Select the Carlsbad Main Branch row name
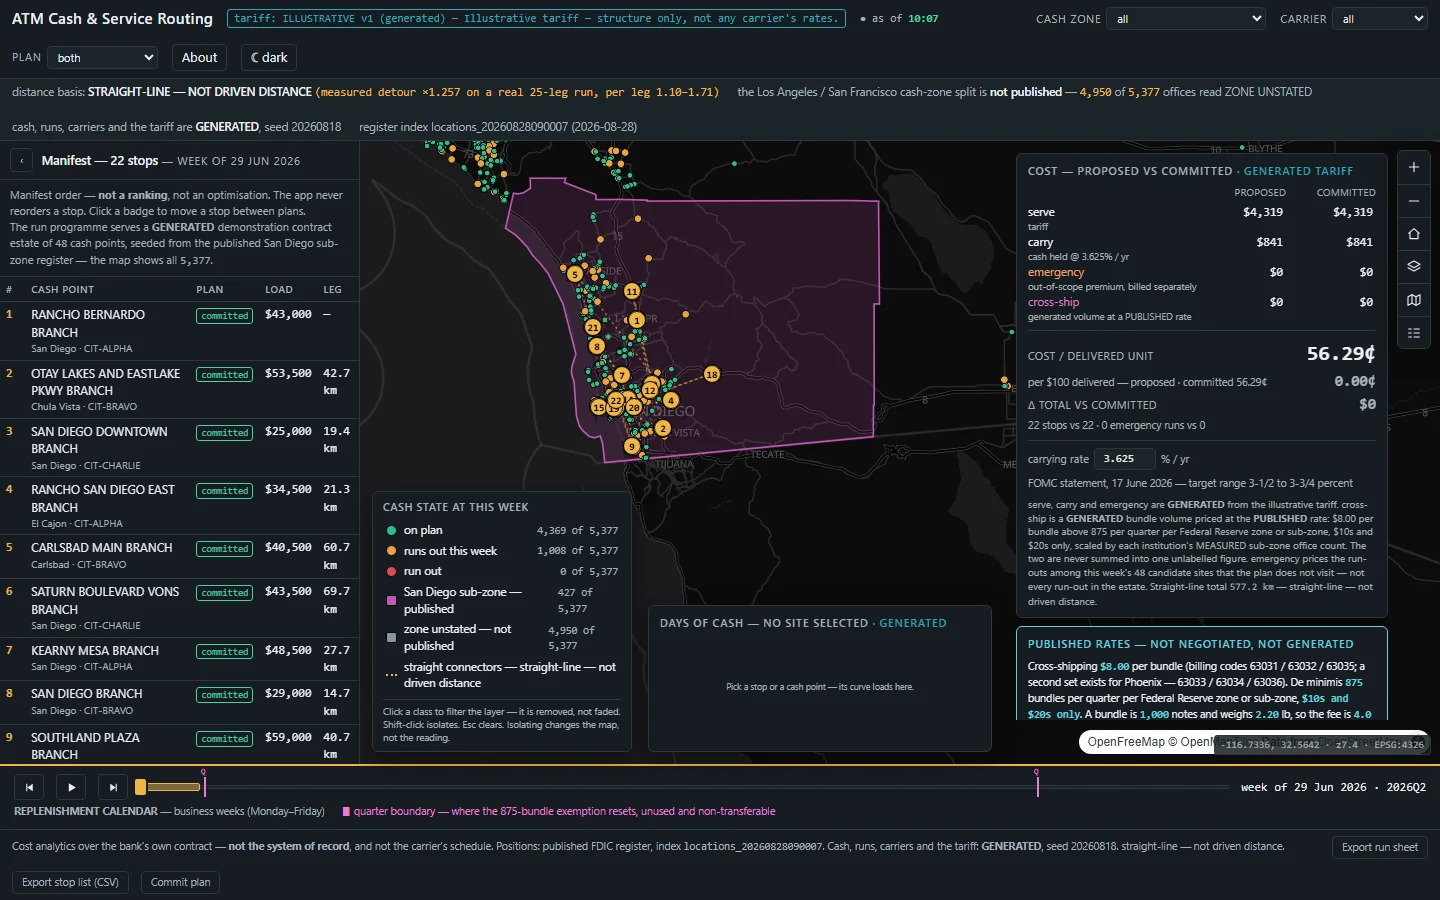1440x900 pixels. point(102,548)
